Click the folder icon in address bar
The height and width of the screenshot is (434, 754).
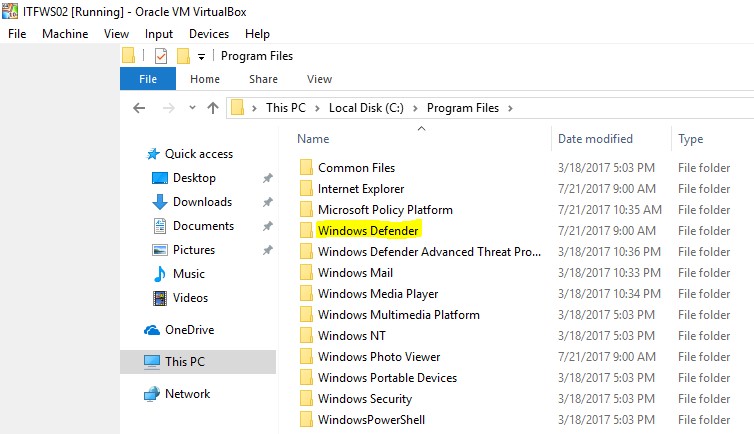click(238, 108)
